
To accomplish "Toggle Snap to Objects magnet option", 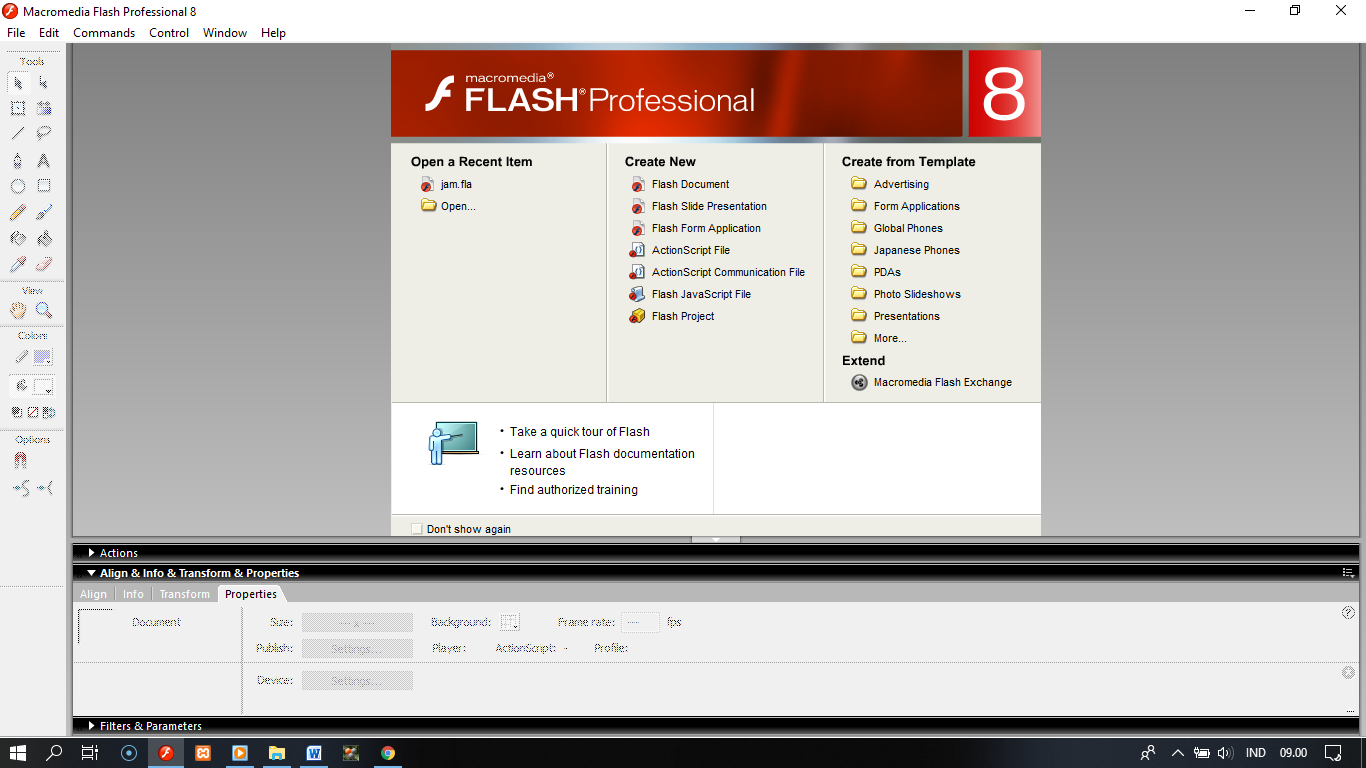I will [x=20, y=461].
